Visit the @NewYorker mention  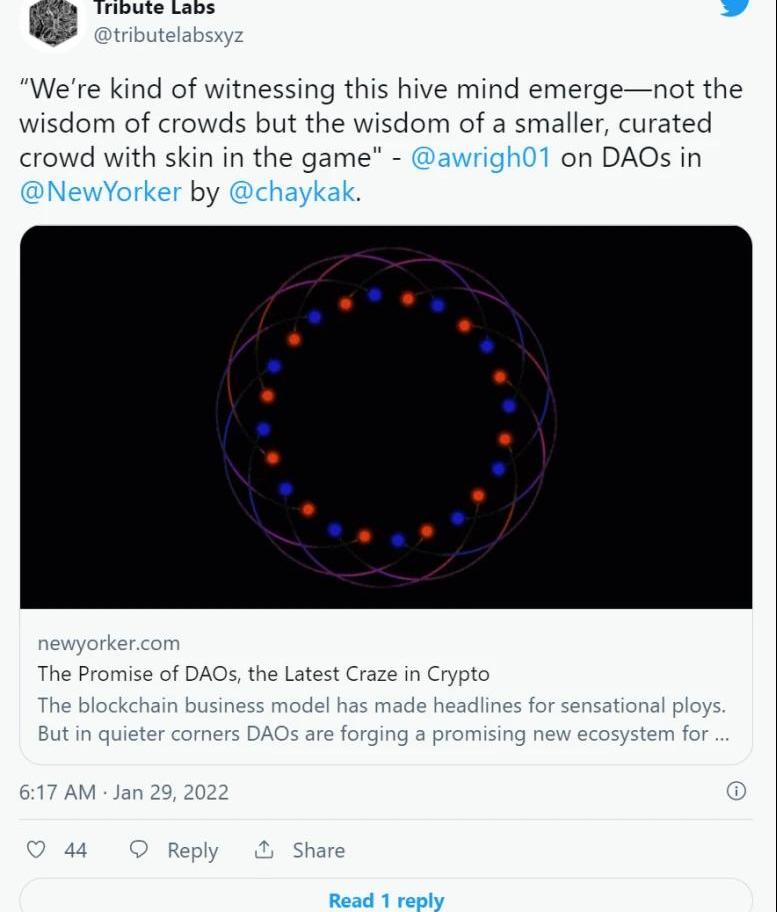(x=100, y=193)
